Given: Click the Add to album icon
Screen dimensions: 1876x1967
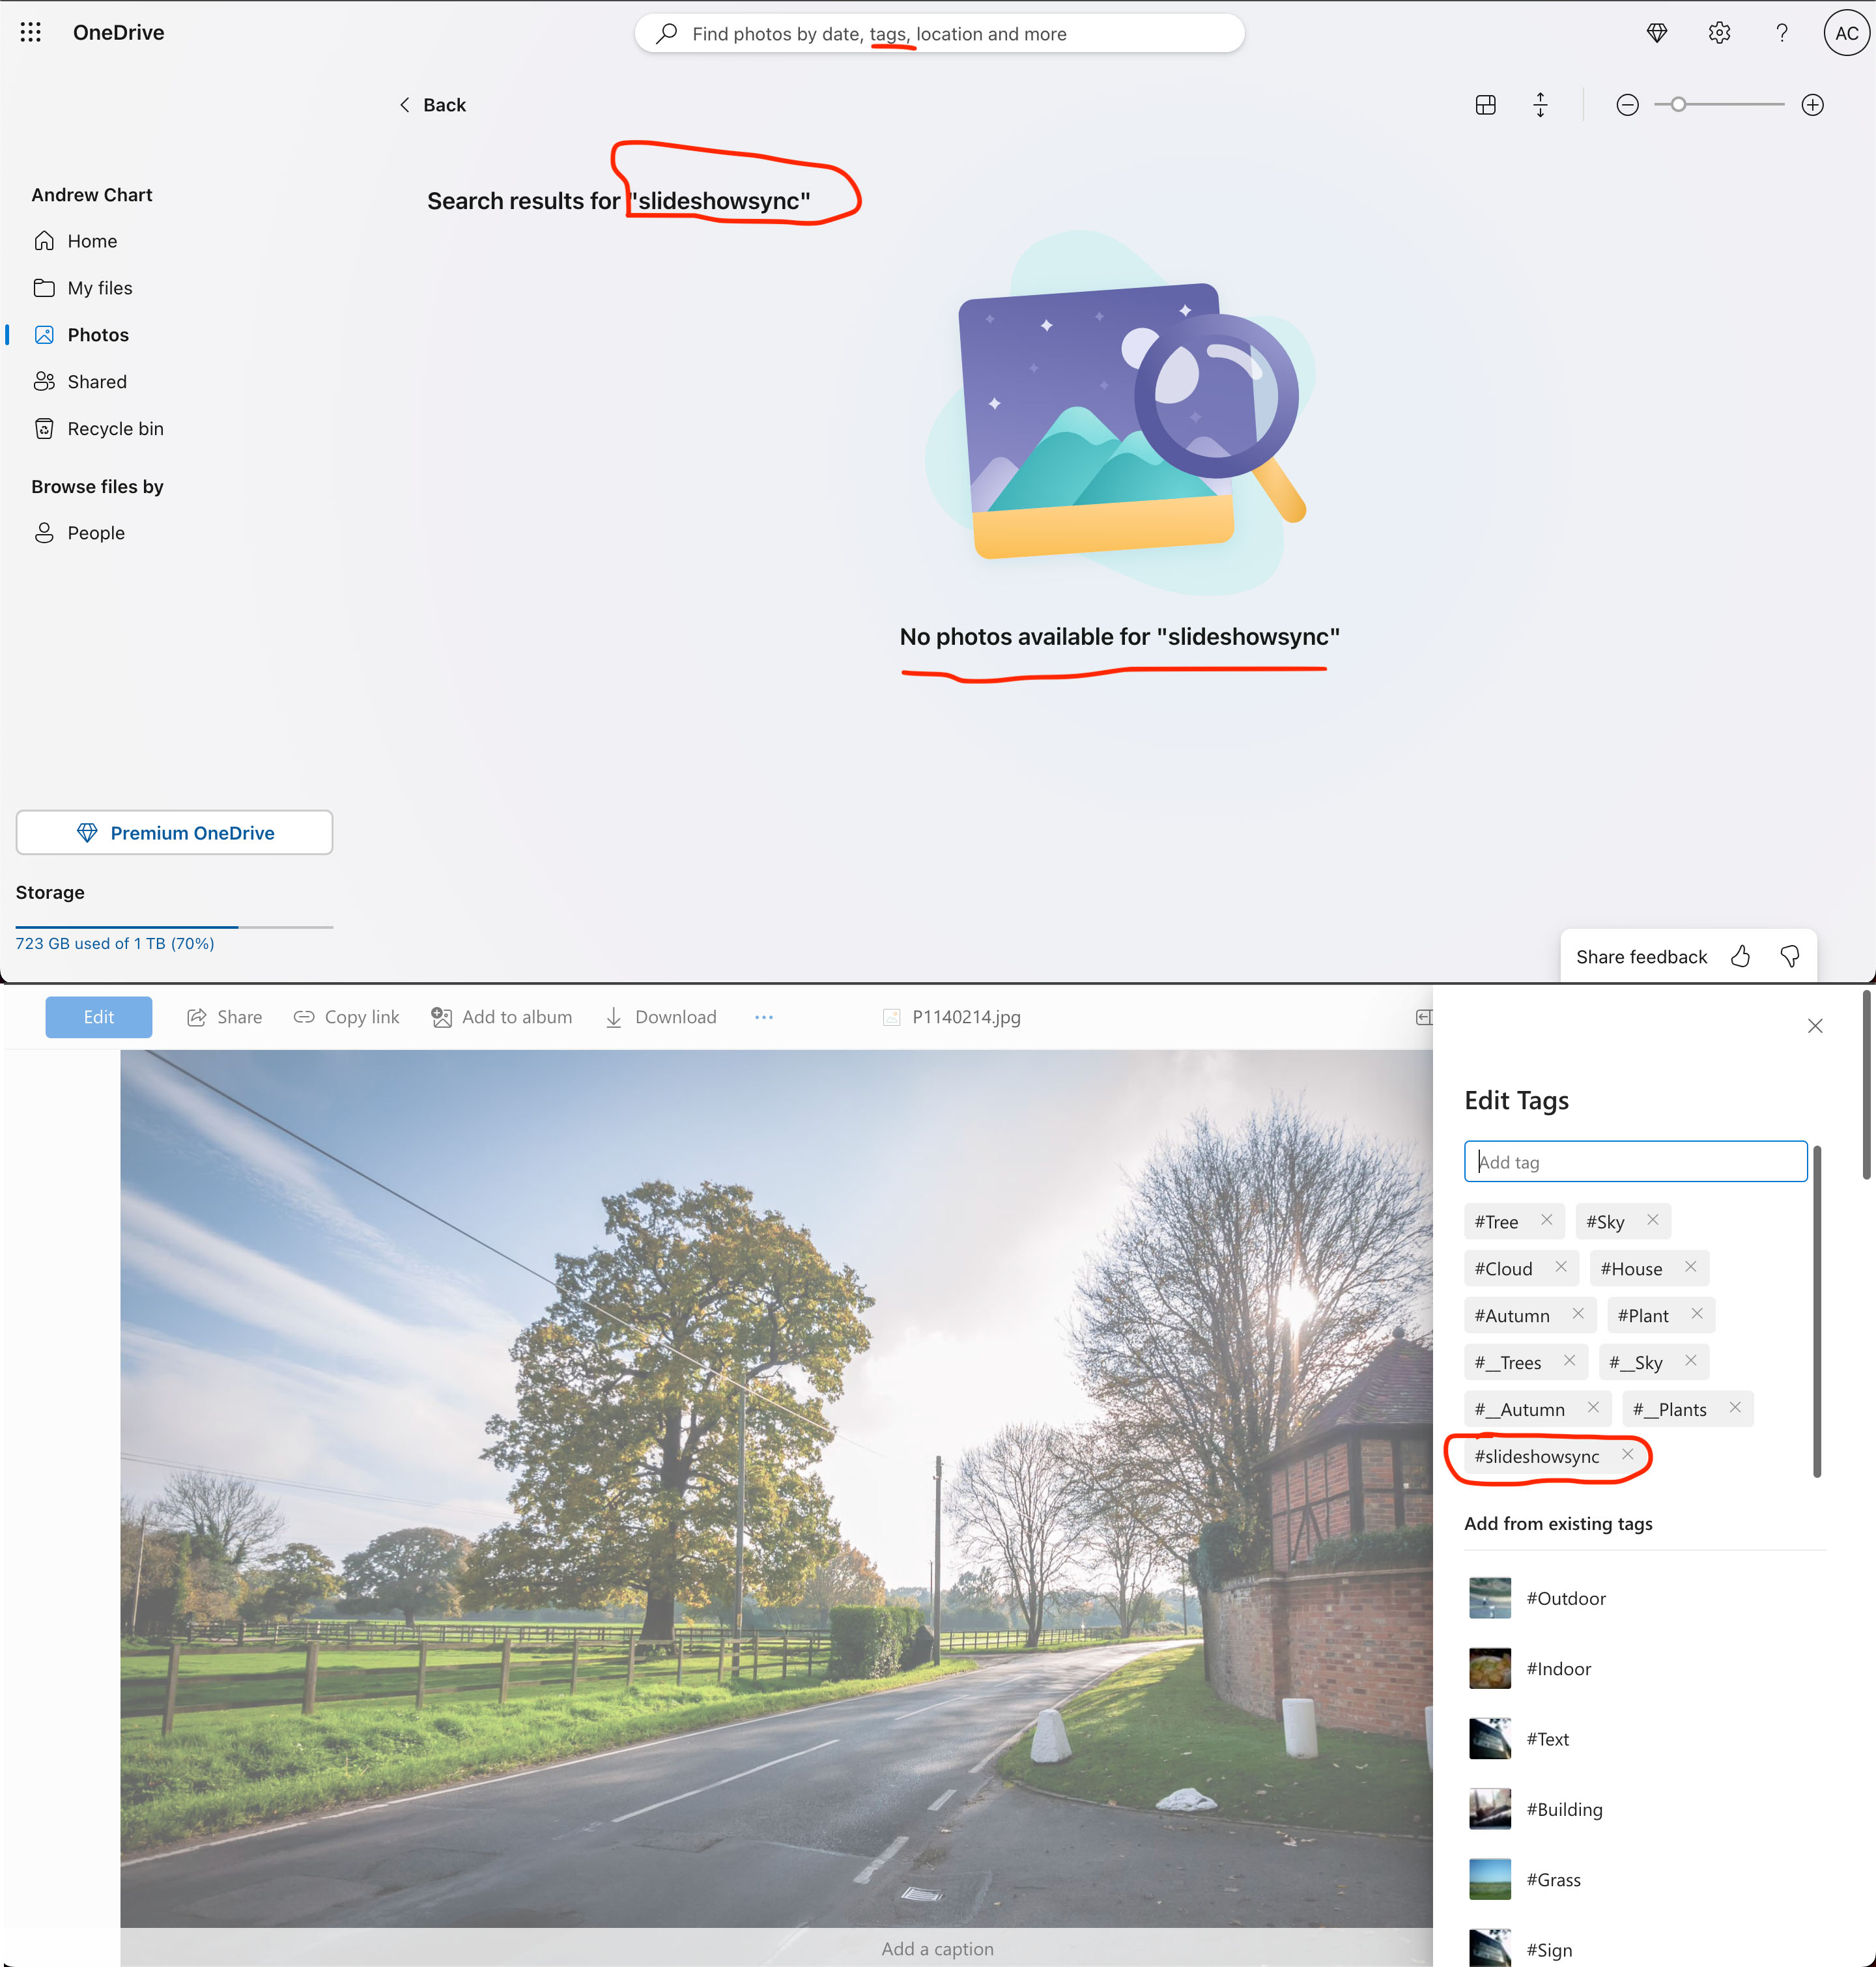Looking at the screenshot, I should (x=441, y=1017).
